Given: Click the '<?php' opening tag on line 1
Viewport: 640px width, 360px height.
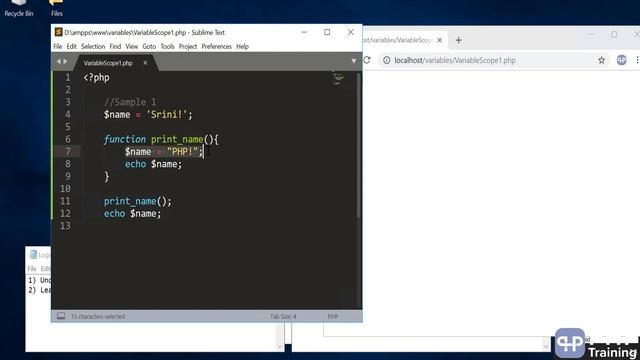Looking at the screenshot, I should (x=96, y=78).
